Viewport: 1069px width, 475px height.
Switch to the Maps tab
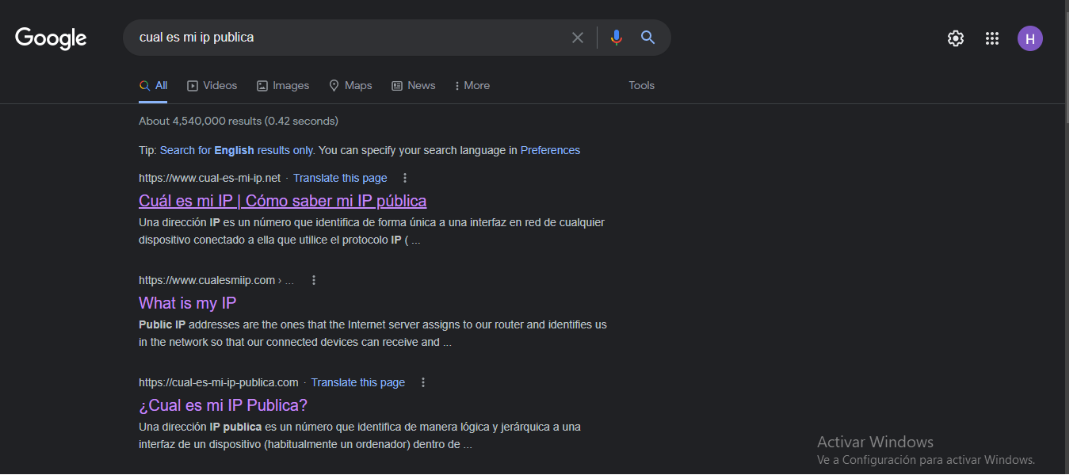coord(350,86)
